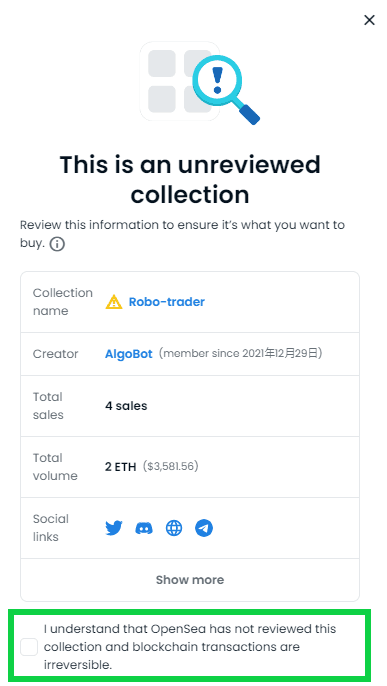Check the OpenSea acknowledgement checkbox
Screen dimensions: 387x686
point(29,647)
